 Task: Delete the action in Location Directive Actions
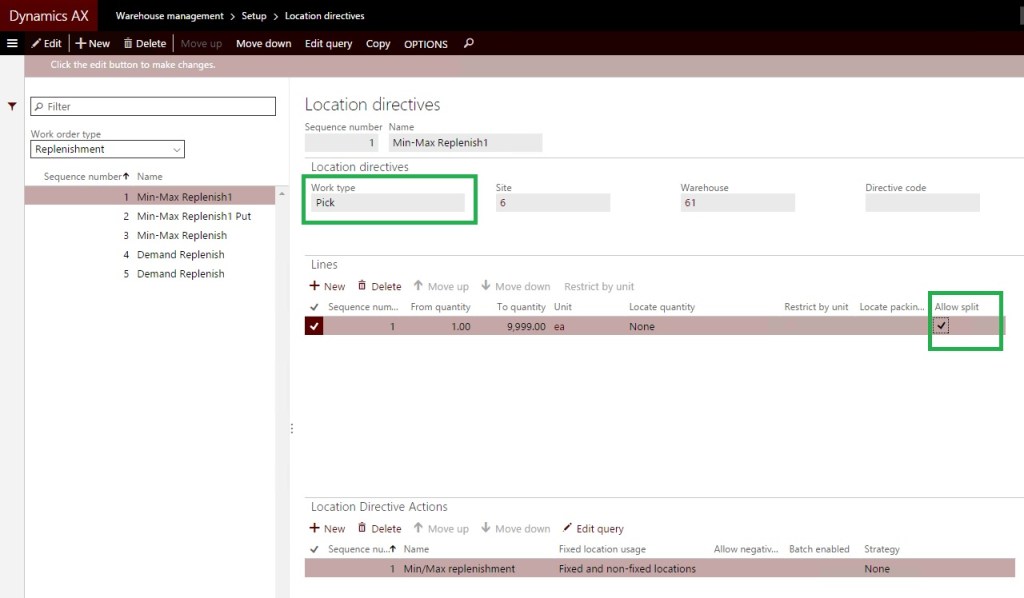pos(379,528)
